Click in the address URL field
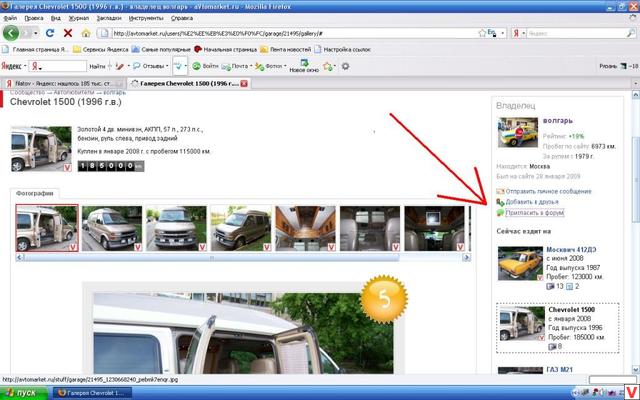The width and height of the screenshot is (640, 400). point(294,33)
